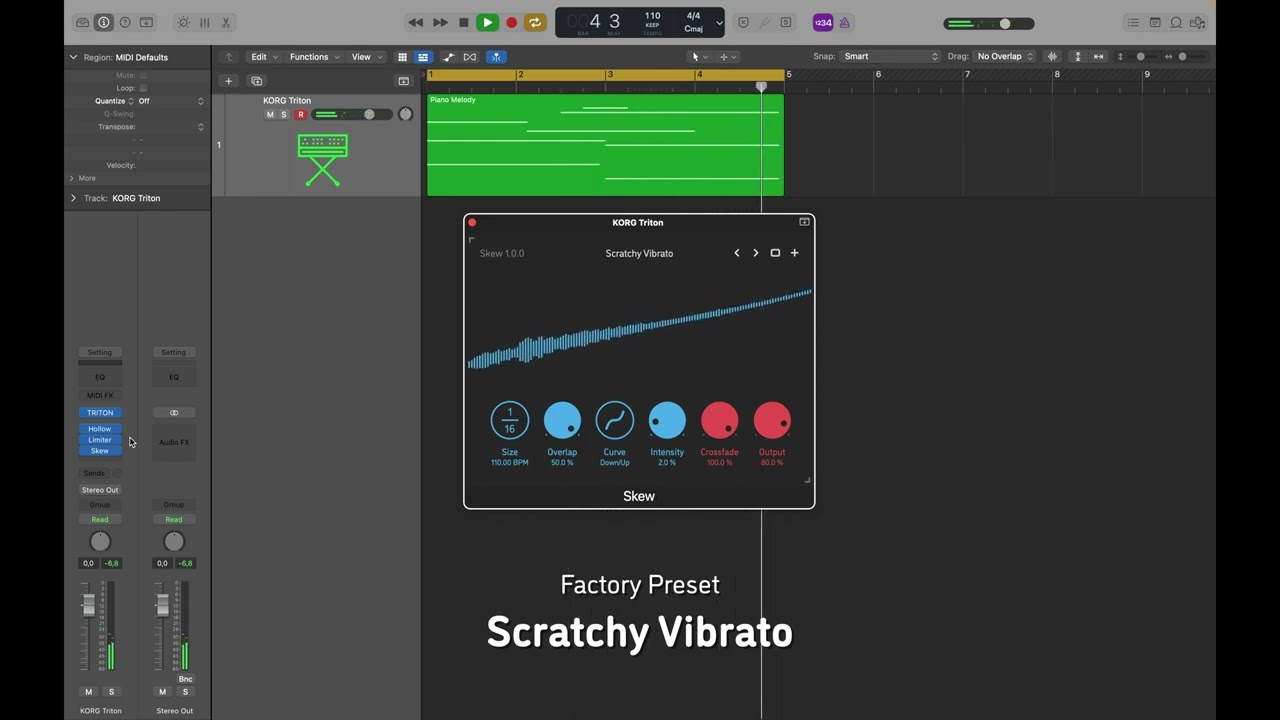1280x720 pixels.
Task: Open the Functions menu
Action: [314, 57]
